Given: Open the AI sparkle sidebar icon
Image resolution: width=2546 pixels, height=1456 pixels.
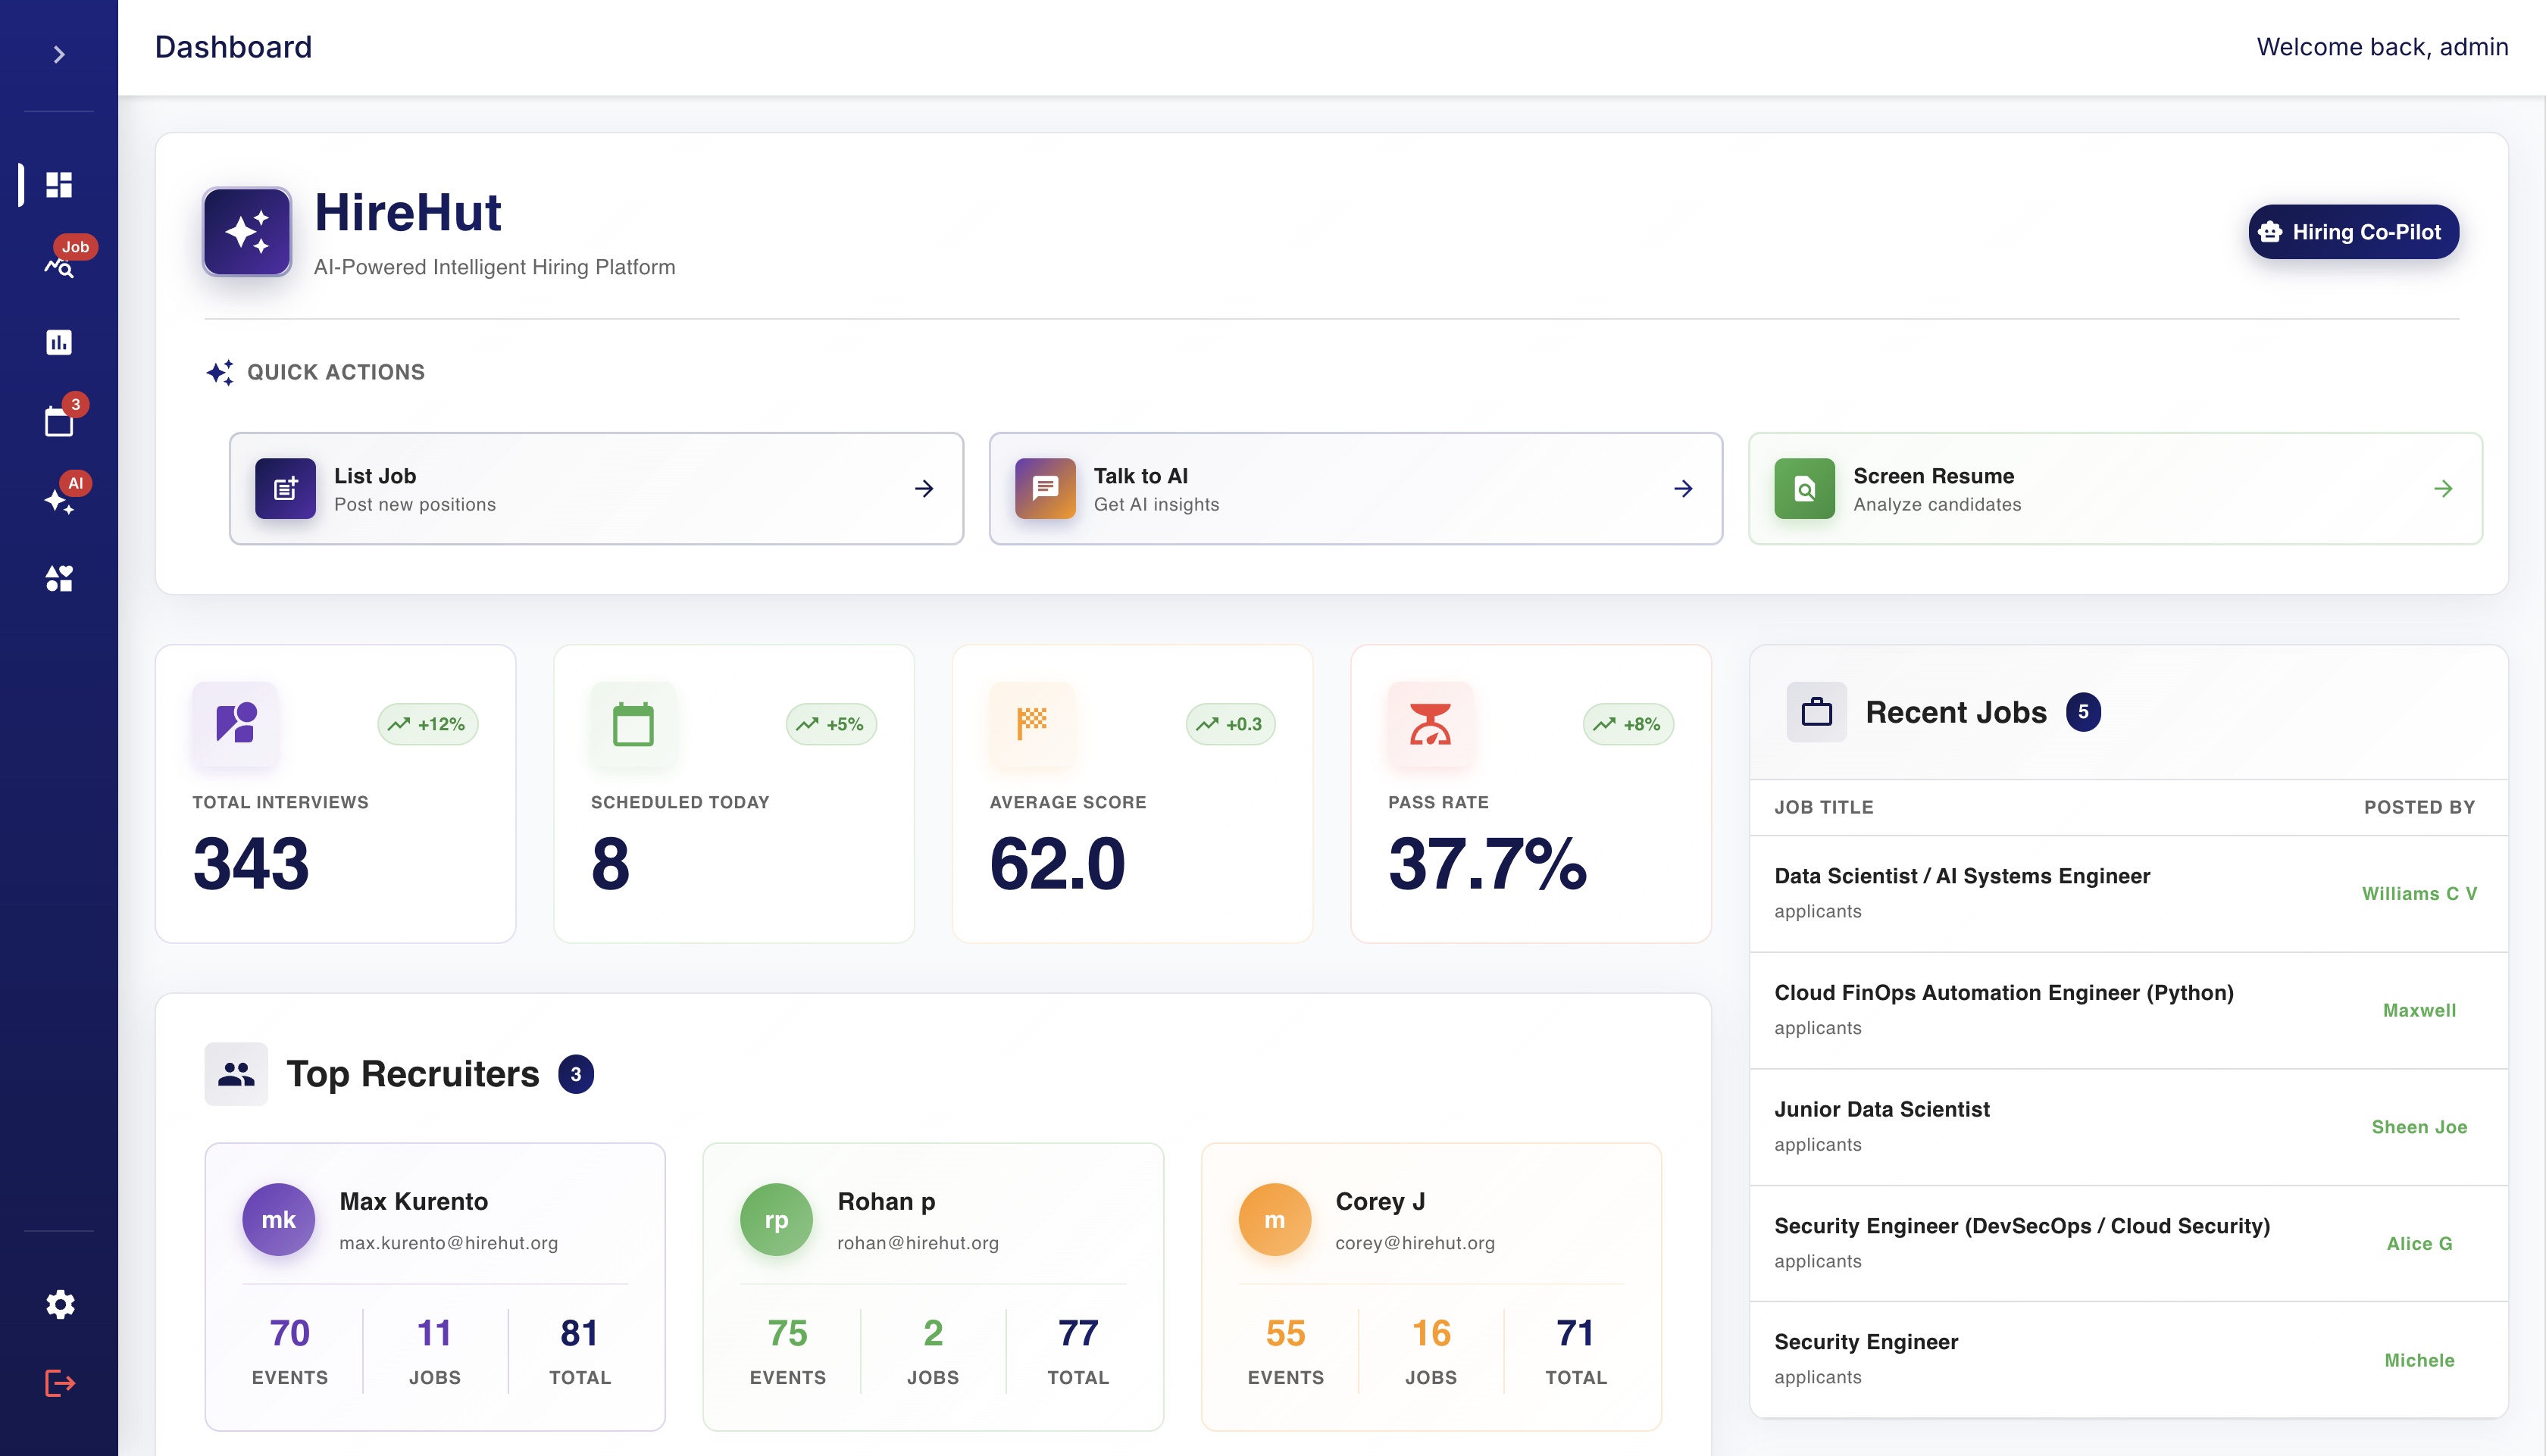Looking at the screenshot, I should (59, 500).
